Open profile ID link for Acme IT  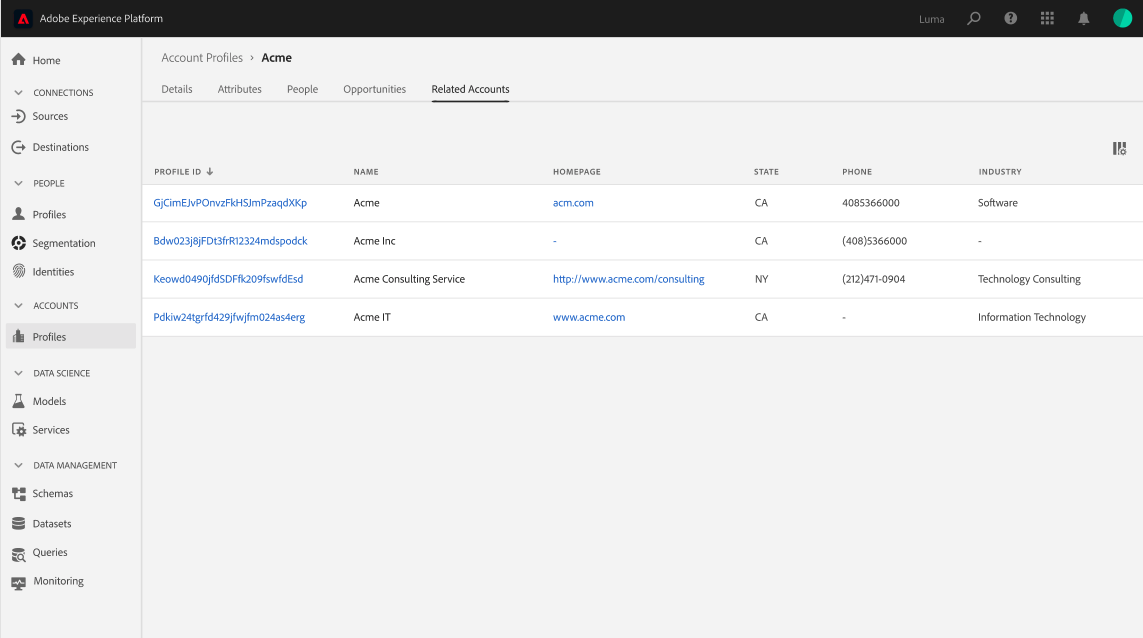[229, 317]
